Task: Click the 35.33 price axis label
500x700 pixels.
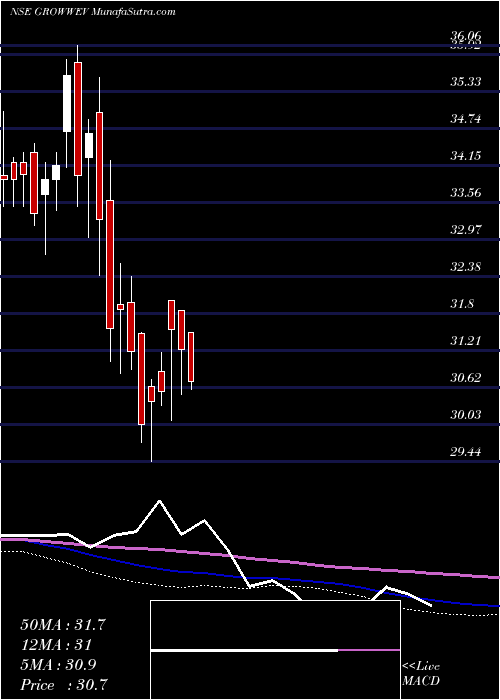Action: click(x=466, y=82)
